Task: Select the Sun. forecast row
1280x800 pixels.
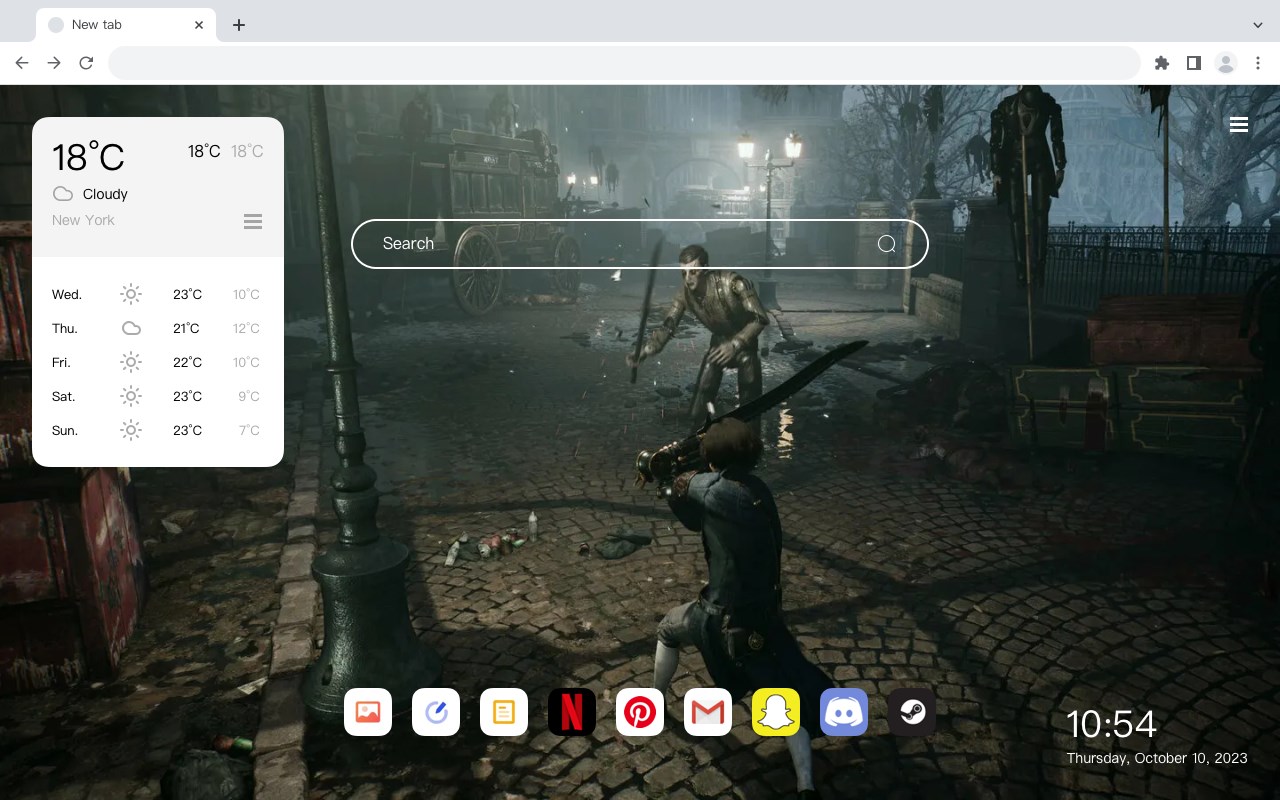Action: (158, 430)
